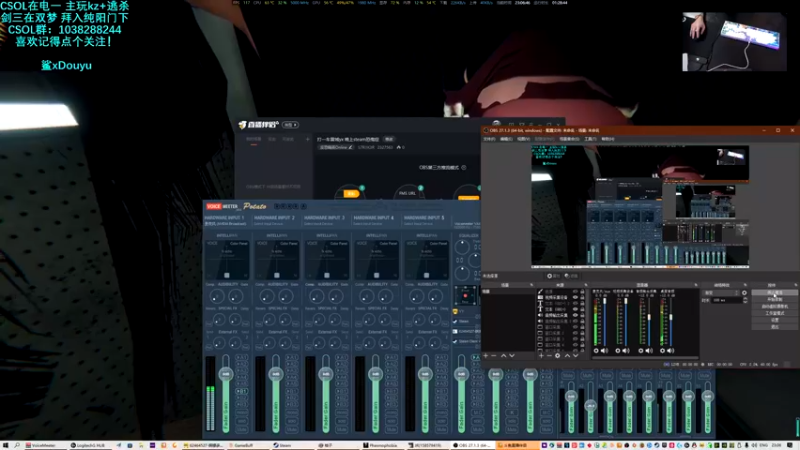Click the OBS preview canvas

[x=640, y=206]
